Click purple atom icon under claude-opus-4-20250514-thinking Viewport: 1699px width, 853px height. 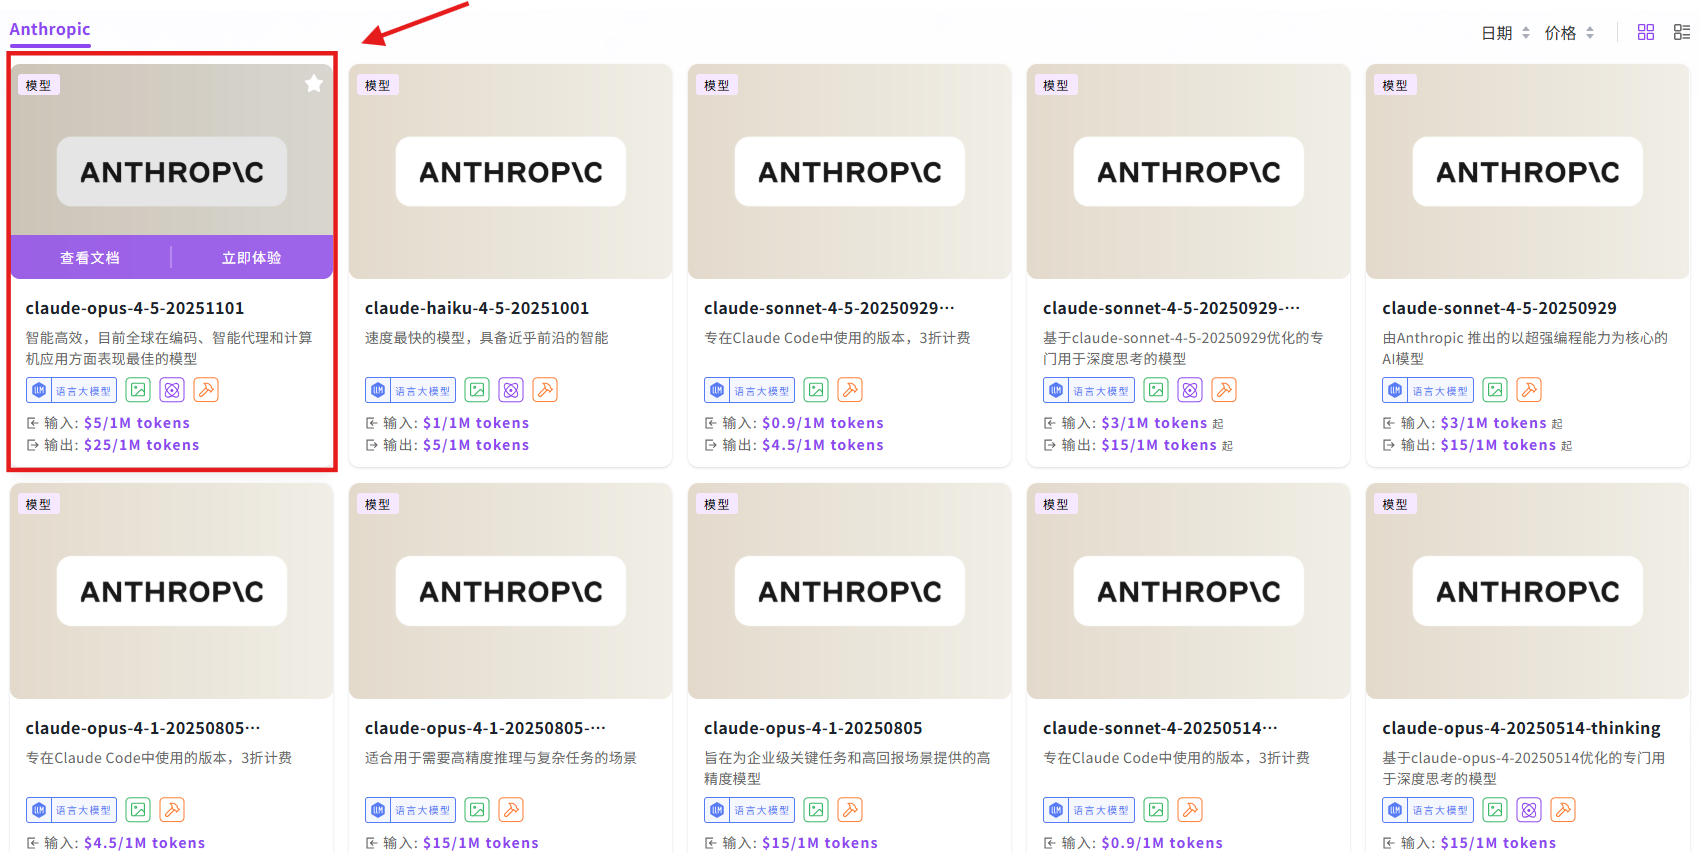pos(1529,810)
